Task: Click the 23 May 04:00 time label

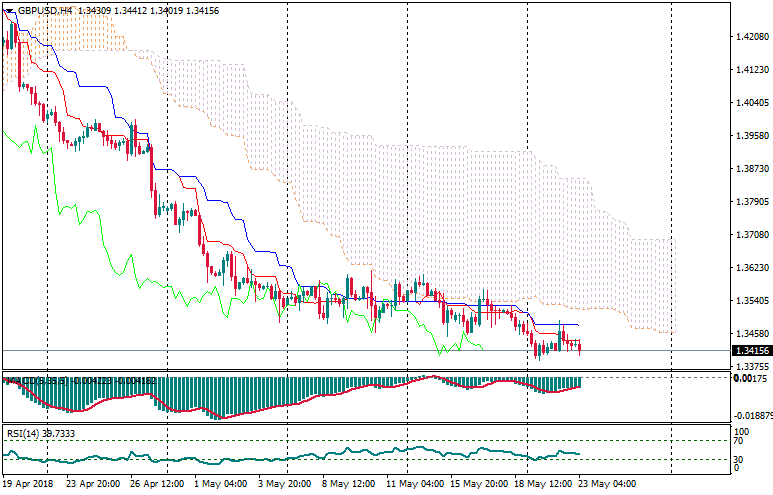Action: click(609, 484)
